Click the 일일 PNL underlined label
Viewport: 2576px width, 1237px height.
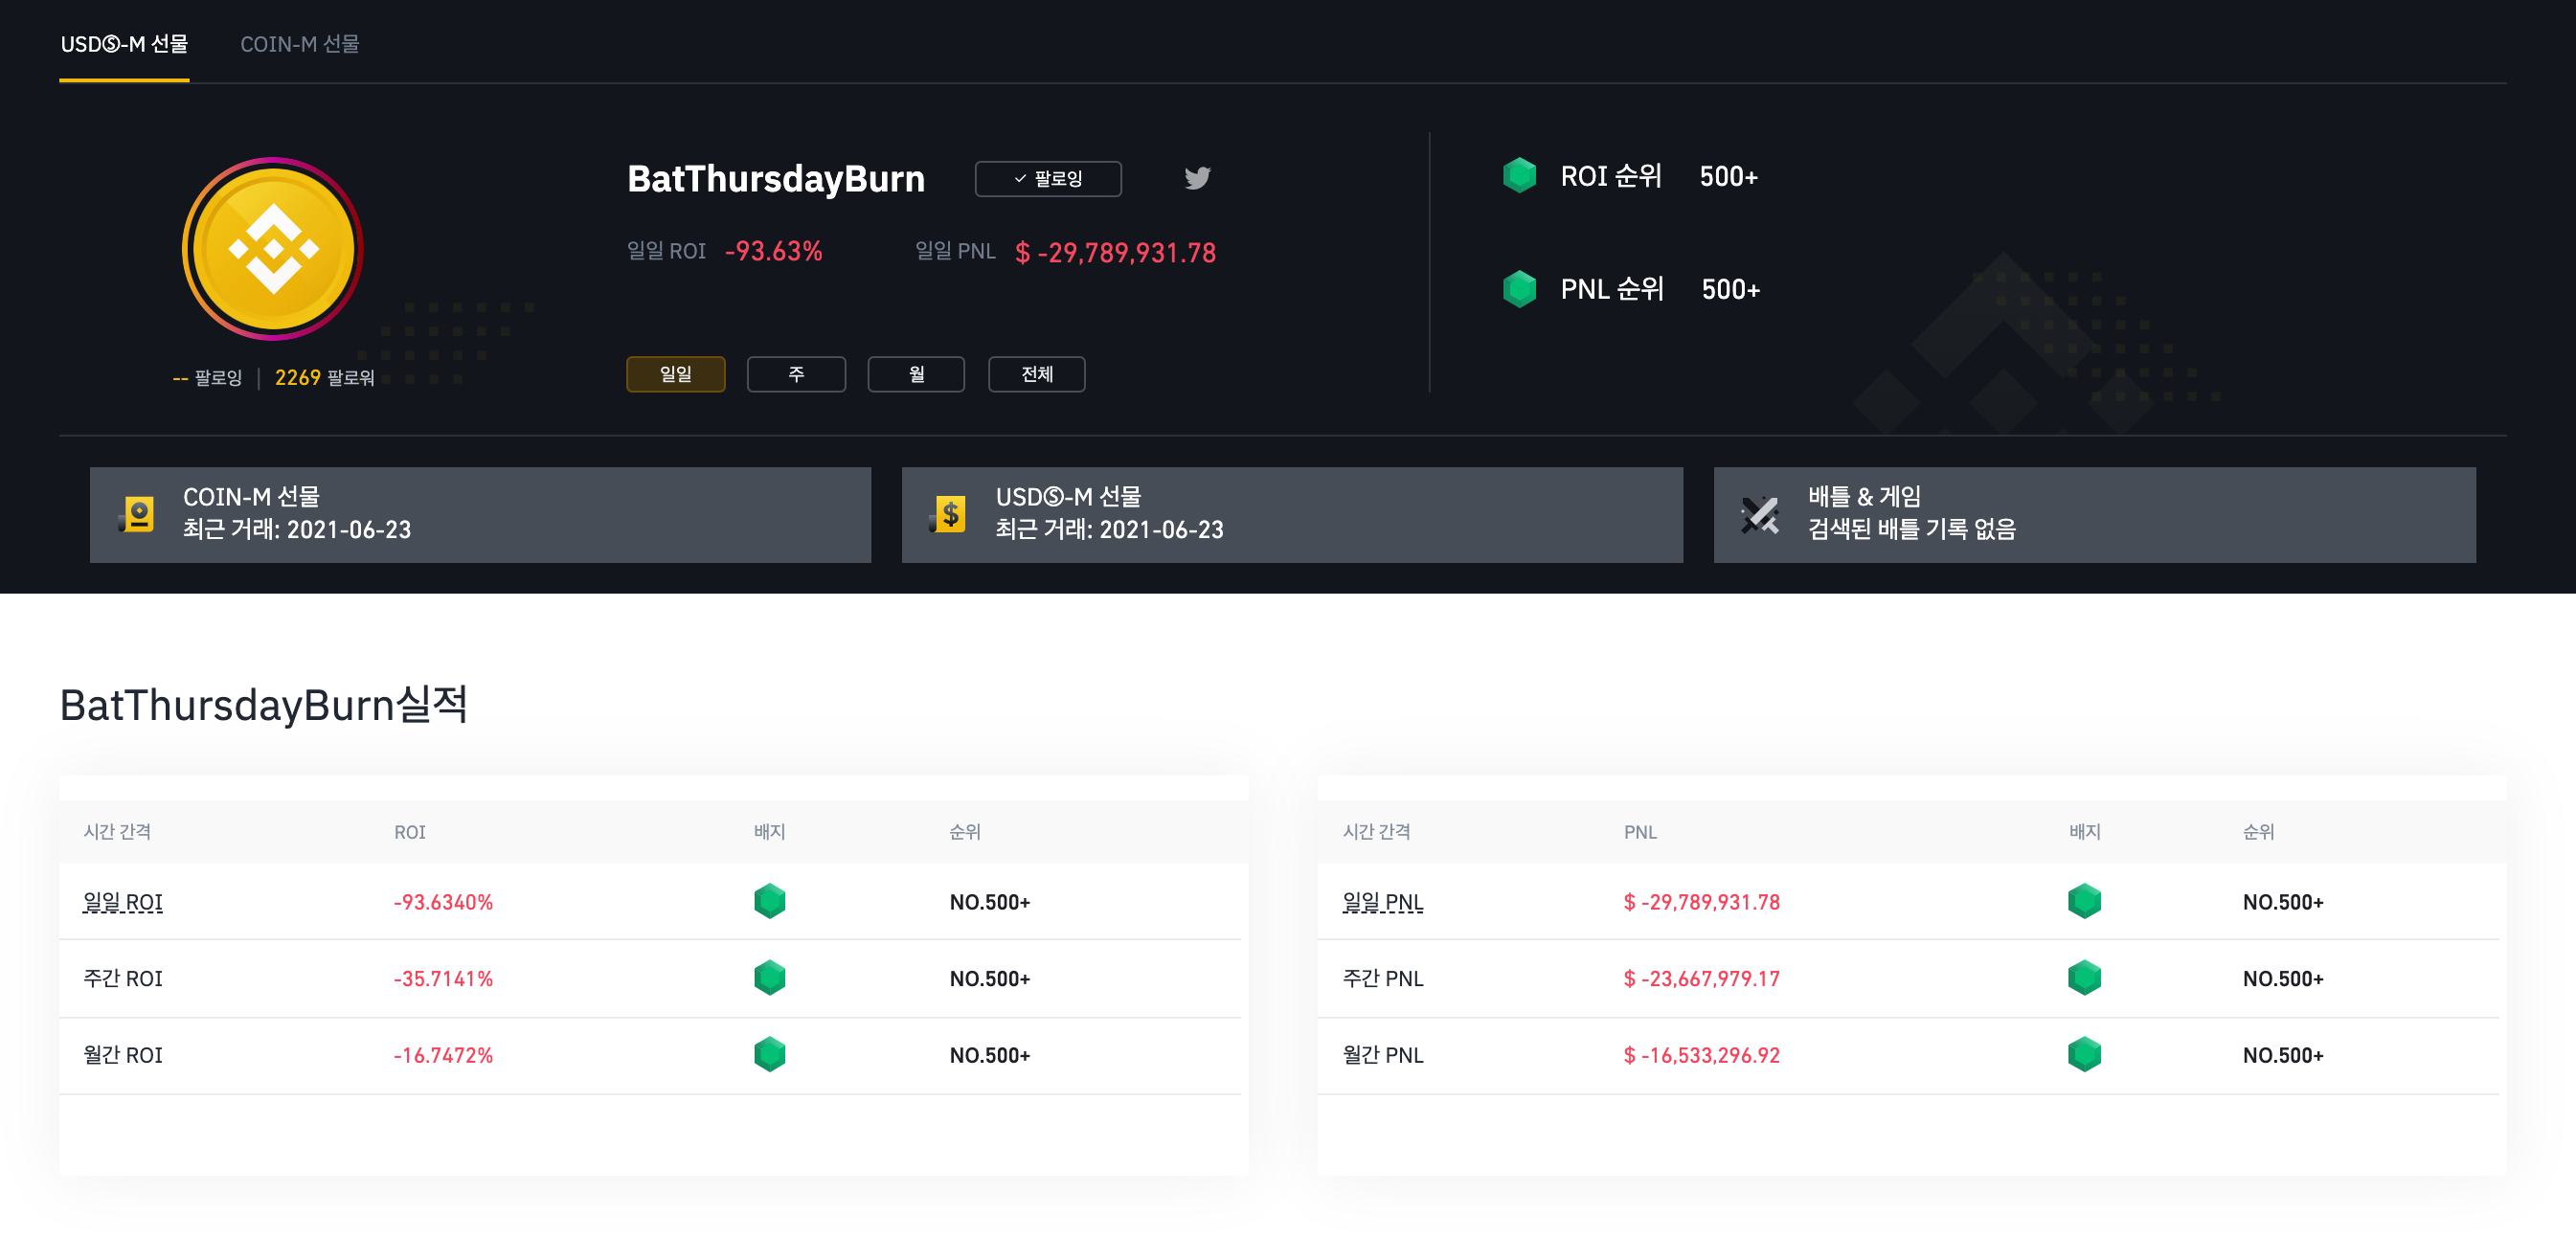pyautogui.click(x=1382, y=902)
